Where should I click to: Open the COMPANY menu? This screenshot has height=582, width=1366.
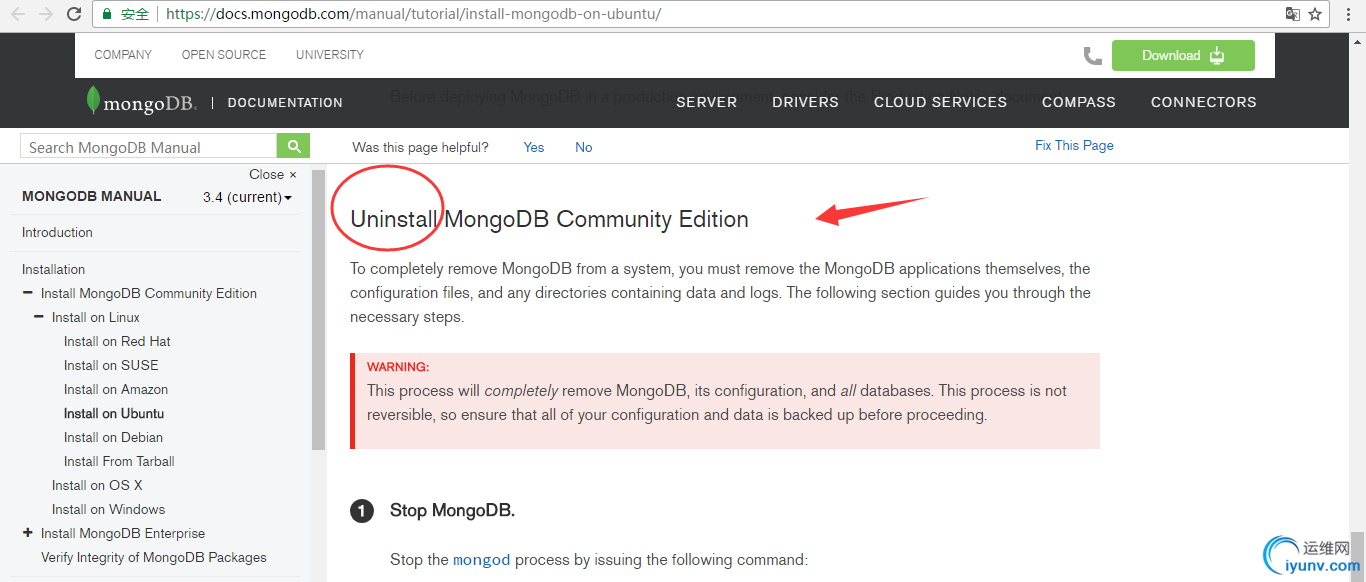[123, 55]
